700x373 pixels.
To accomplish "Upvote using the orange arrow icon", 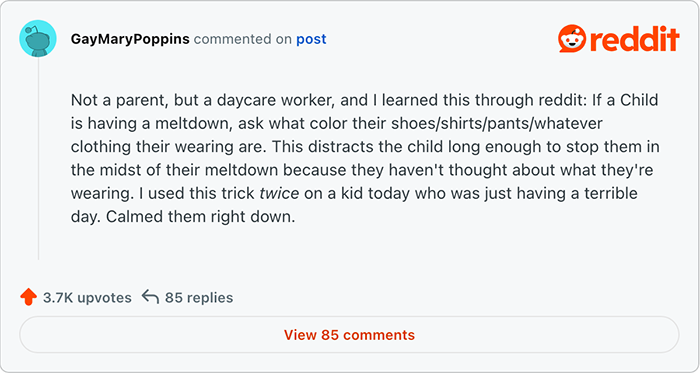I will (29, 297).
